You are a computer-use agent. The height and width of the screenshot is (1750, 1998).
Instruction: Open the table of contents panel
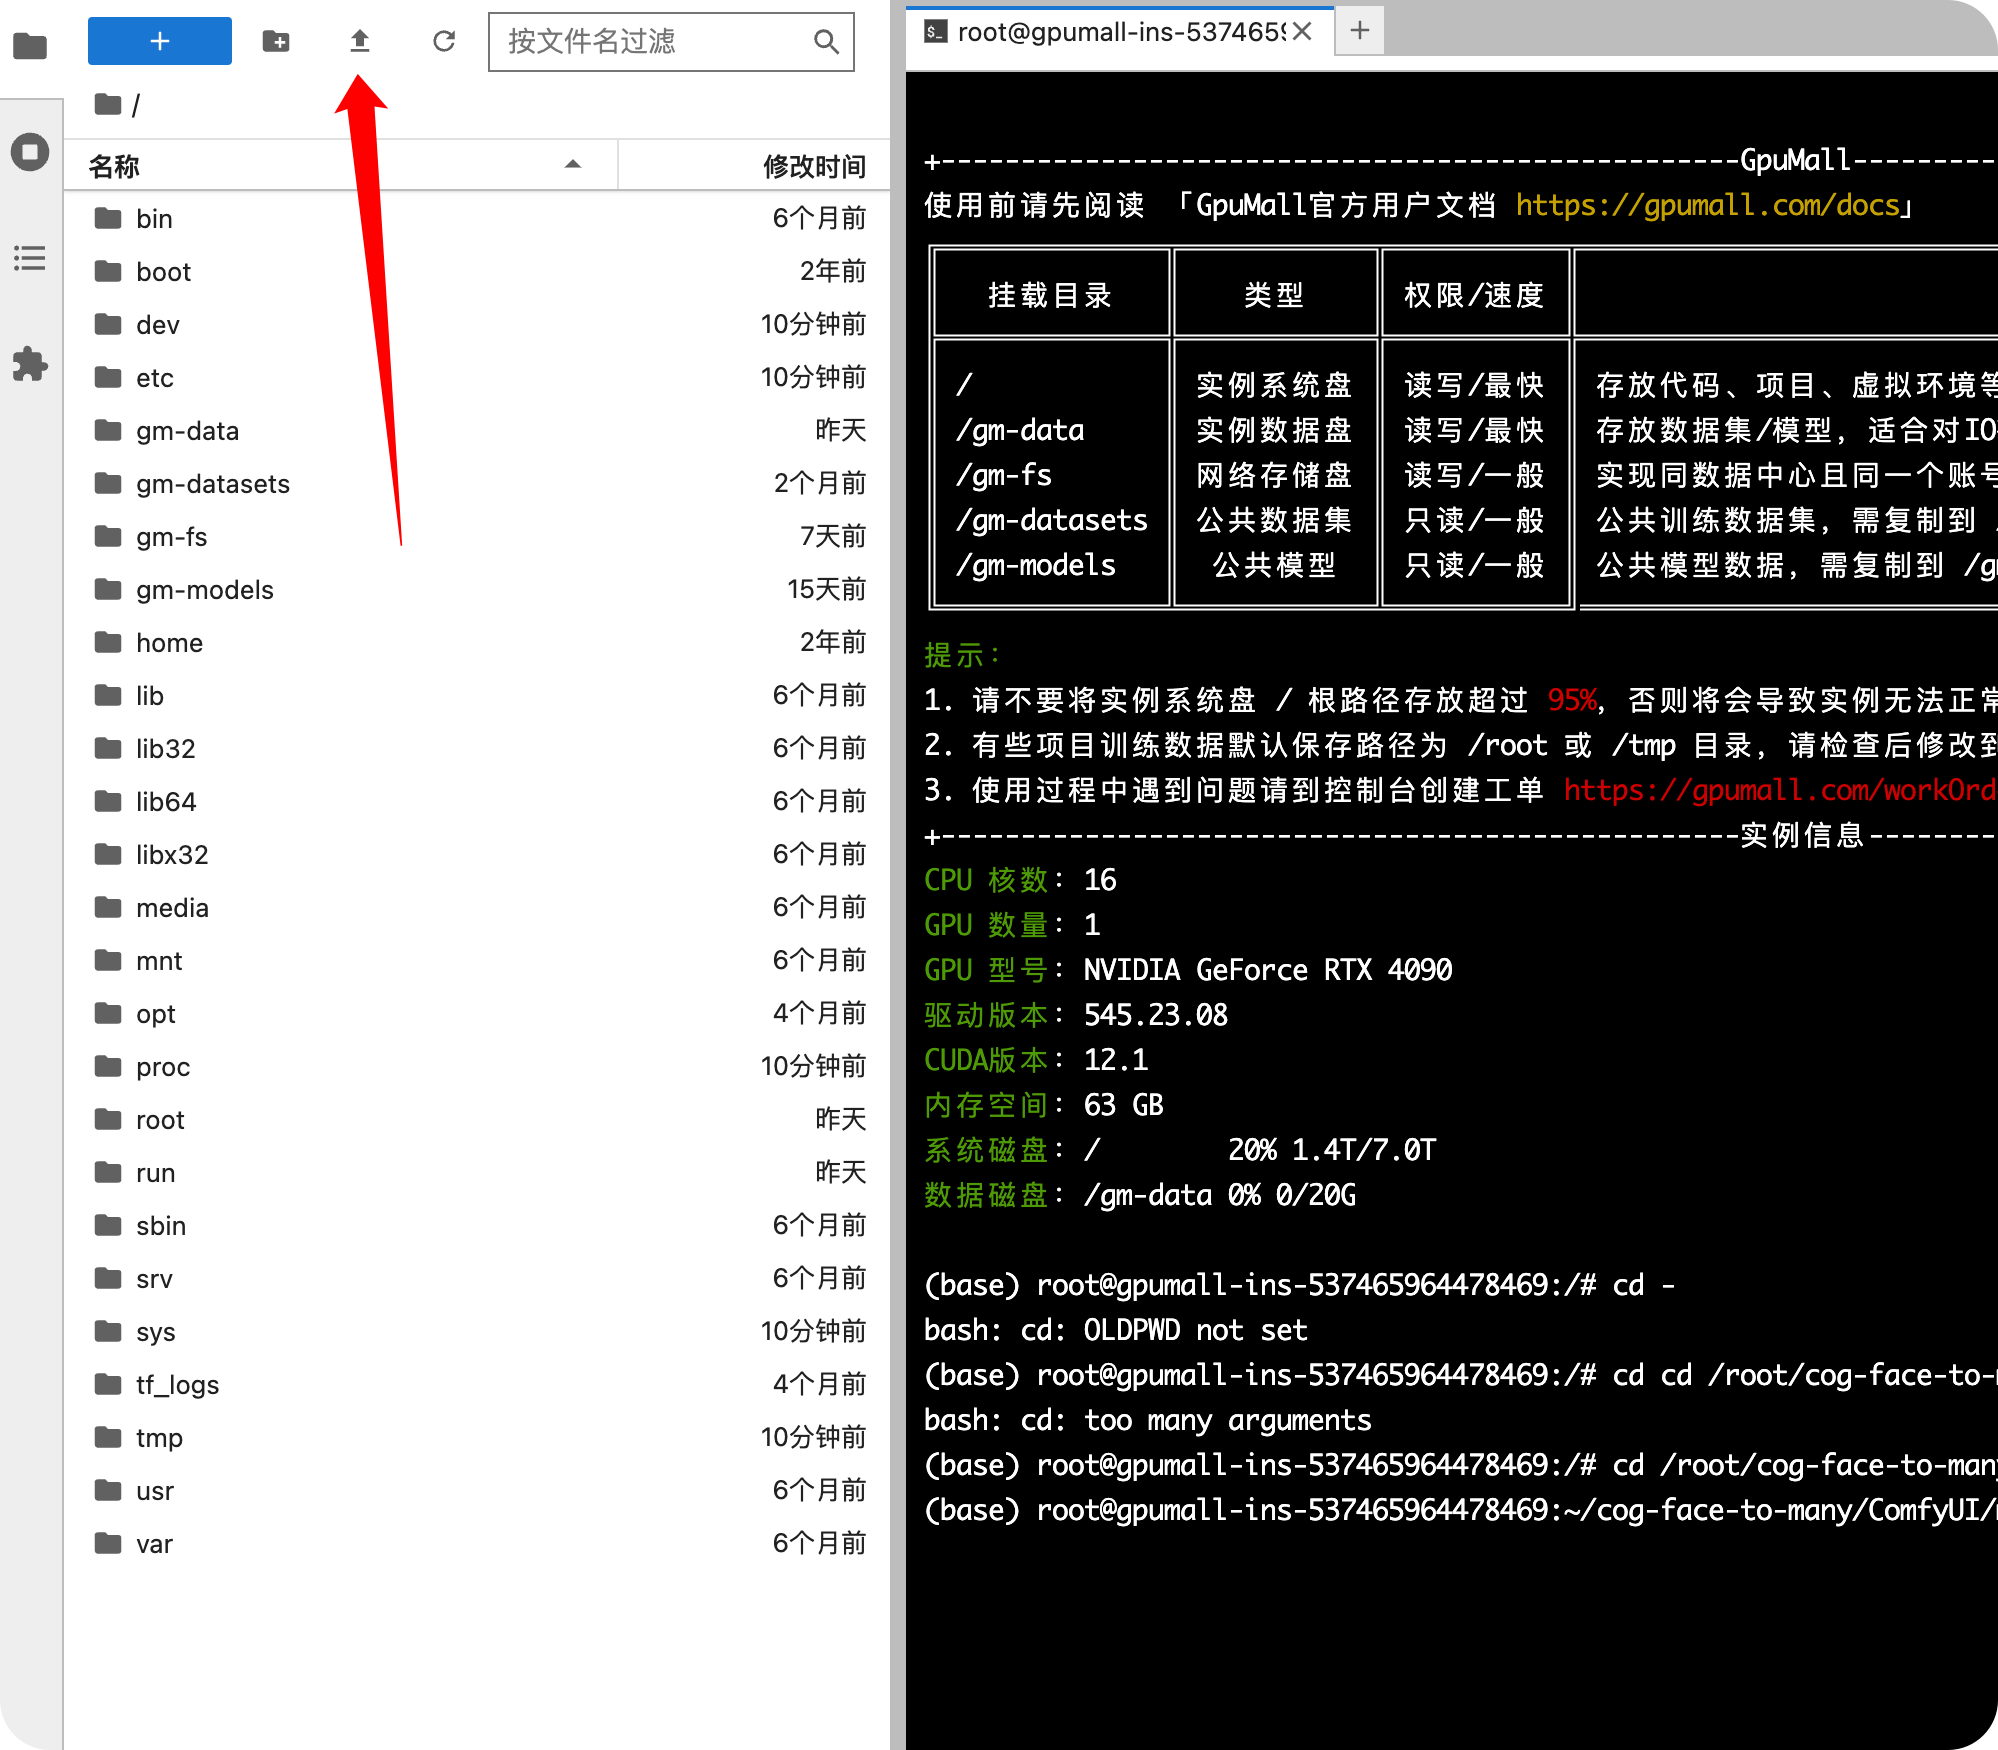coord(30,258)
